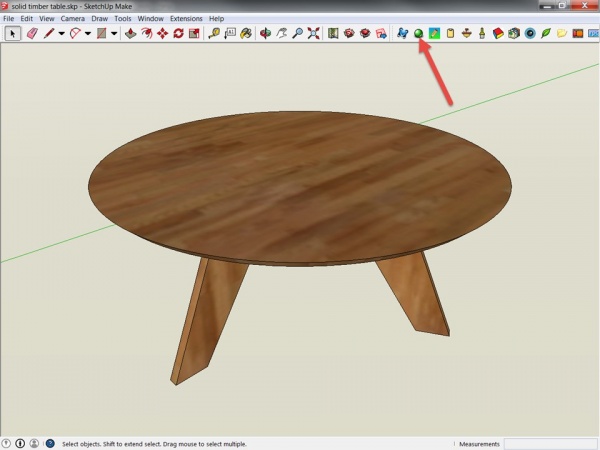
Task: Activate the Orbit camera tool
Action: coord(265,33)
